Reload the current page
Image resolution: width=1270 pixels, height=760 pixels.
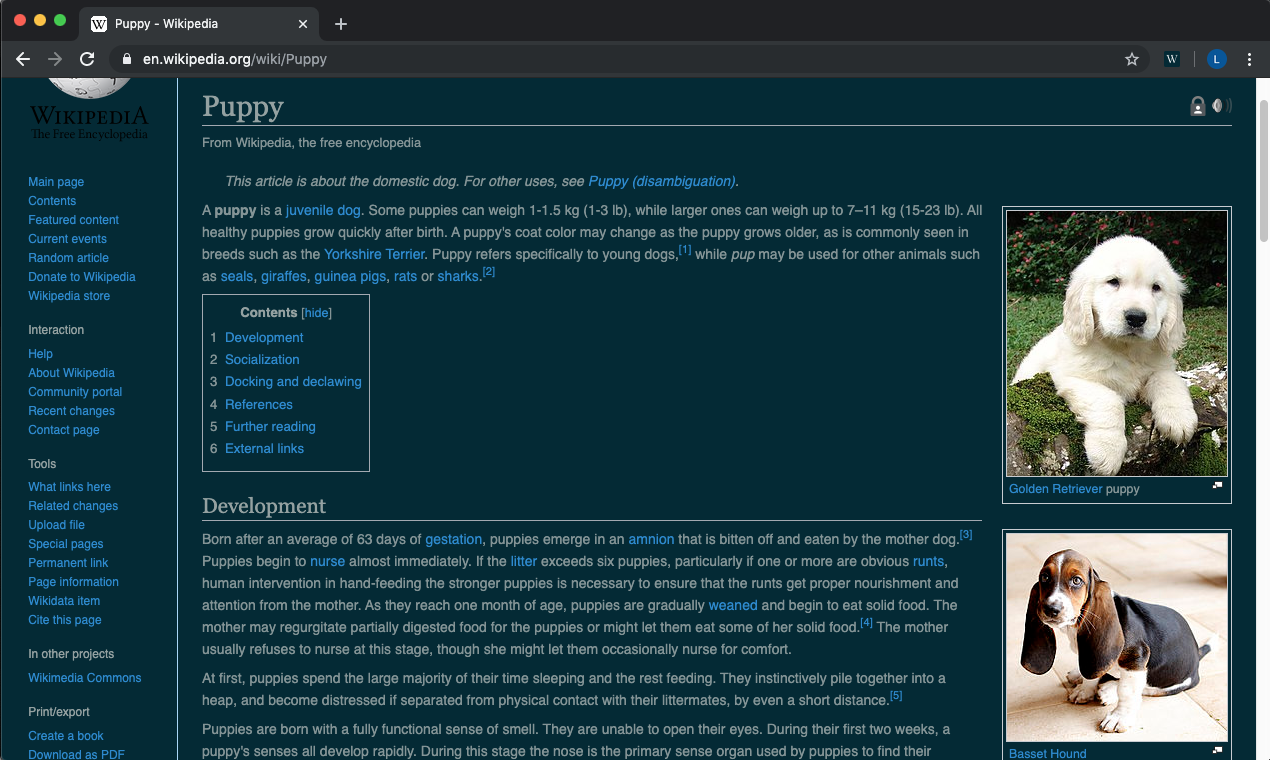pyautogui.click(x=87, y=59)
